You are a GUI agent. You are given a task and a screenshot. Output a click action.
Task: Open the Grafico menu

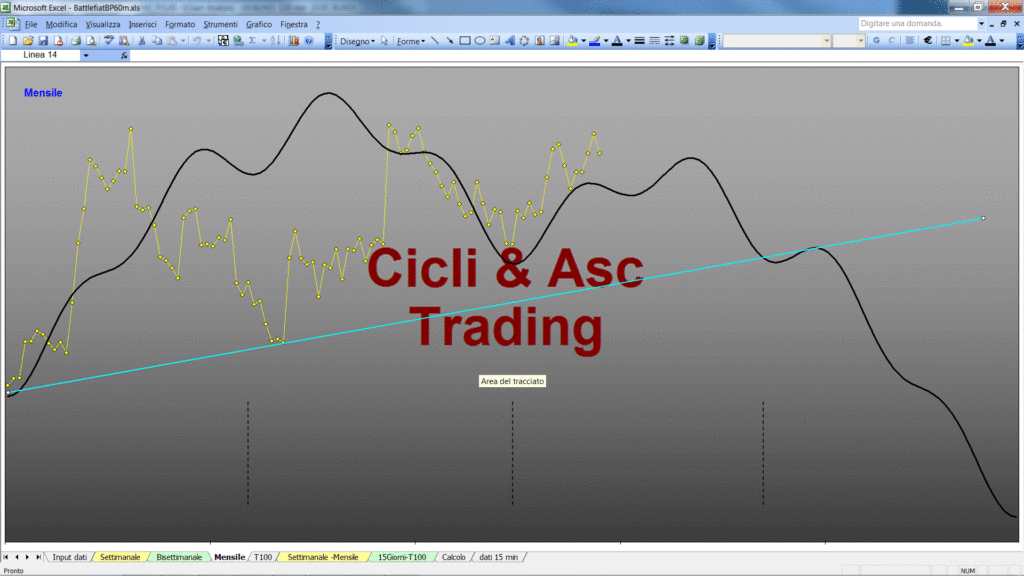coord(259,24)
